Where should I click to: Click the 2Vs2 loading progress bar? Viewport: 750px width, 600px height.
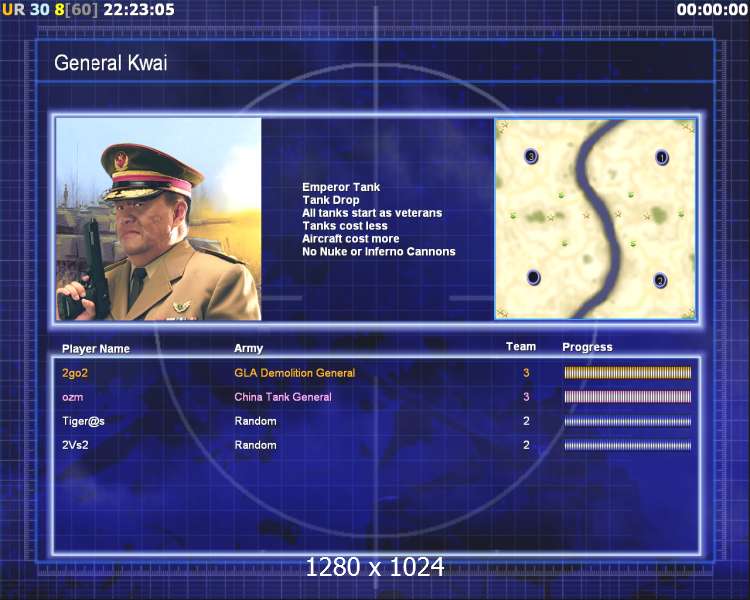coord(628,445)
